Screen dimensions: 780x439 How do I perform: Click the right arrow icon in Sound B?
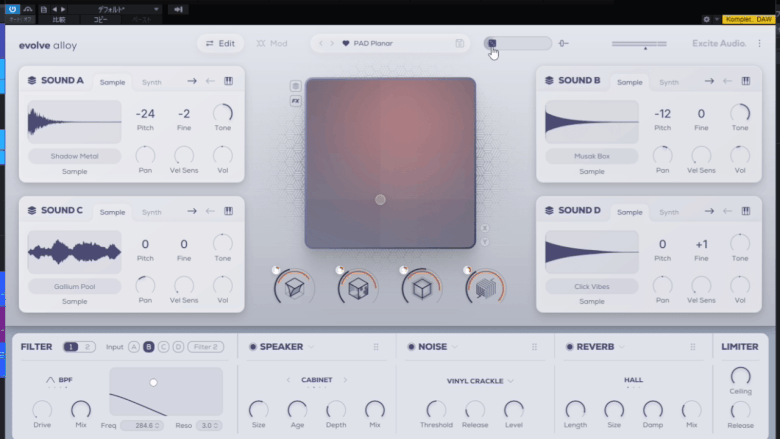coord(709,81)
